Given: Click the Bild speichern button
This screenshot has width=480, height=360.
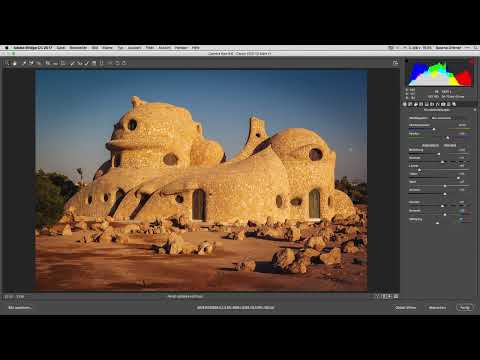Looking at the screenshot, I should tap(20, 308).
